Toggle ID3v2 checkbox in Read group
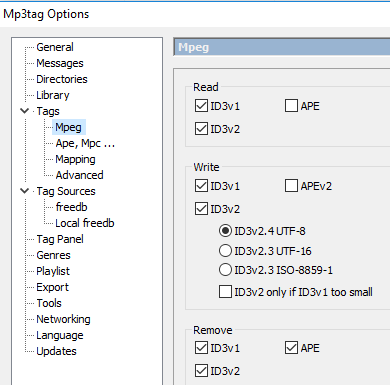Viewport: 390px width, 385px height. pos(201,129)
